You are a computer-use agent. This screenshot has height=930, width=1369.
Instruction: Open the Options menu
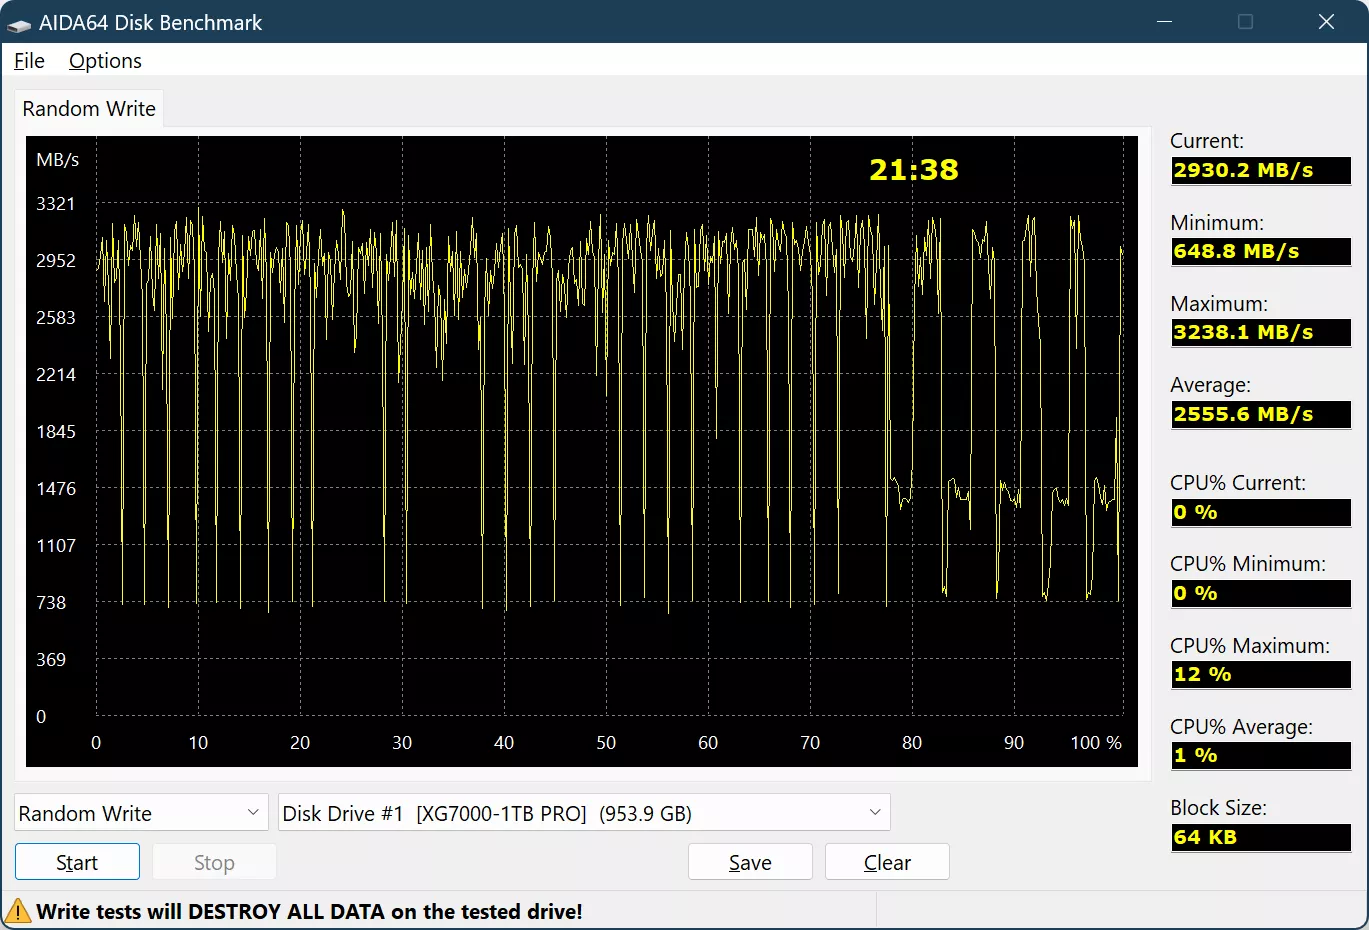click(x=105, y=61)
